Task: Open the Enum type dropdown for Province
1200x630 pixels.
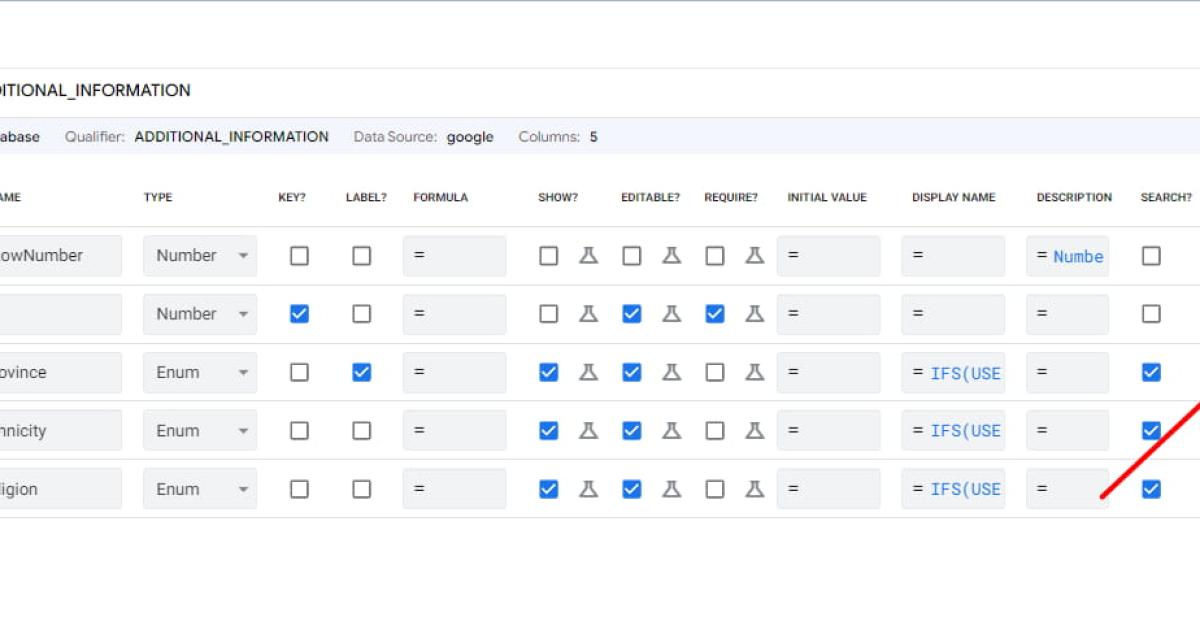Action: tap(199, 372)
